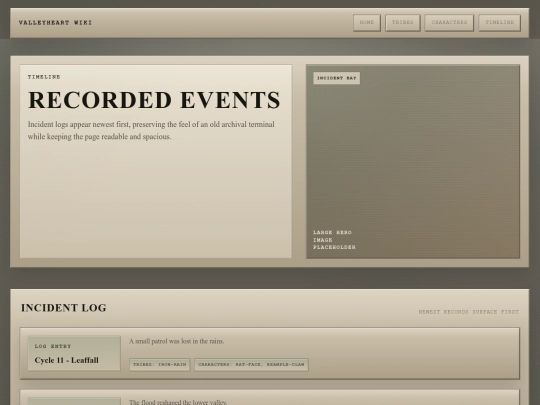
Task: Click the Valleyheart Wiki site title
Action: [55, 23]
